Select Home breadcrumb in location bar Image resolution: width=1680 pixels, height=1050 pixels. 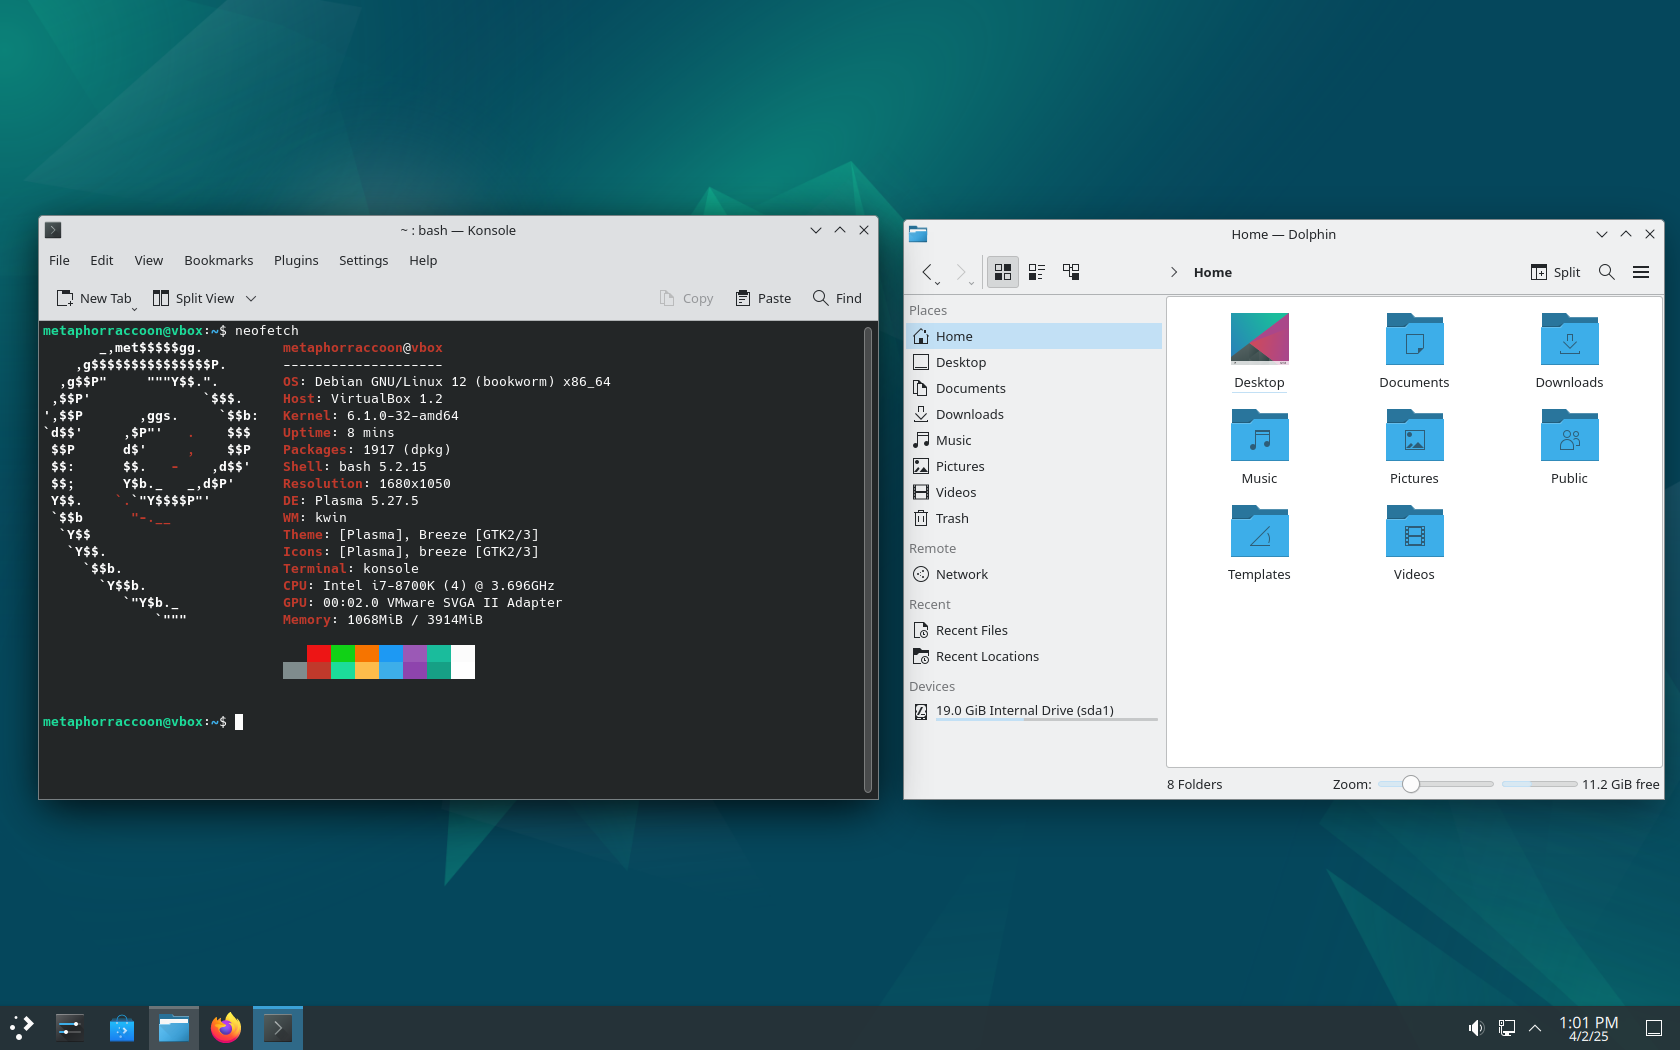[1212, 272]
